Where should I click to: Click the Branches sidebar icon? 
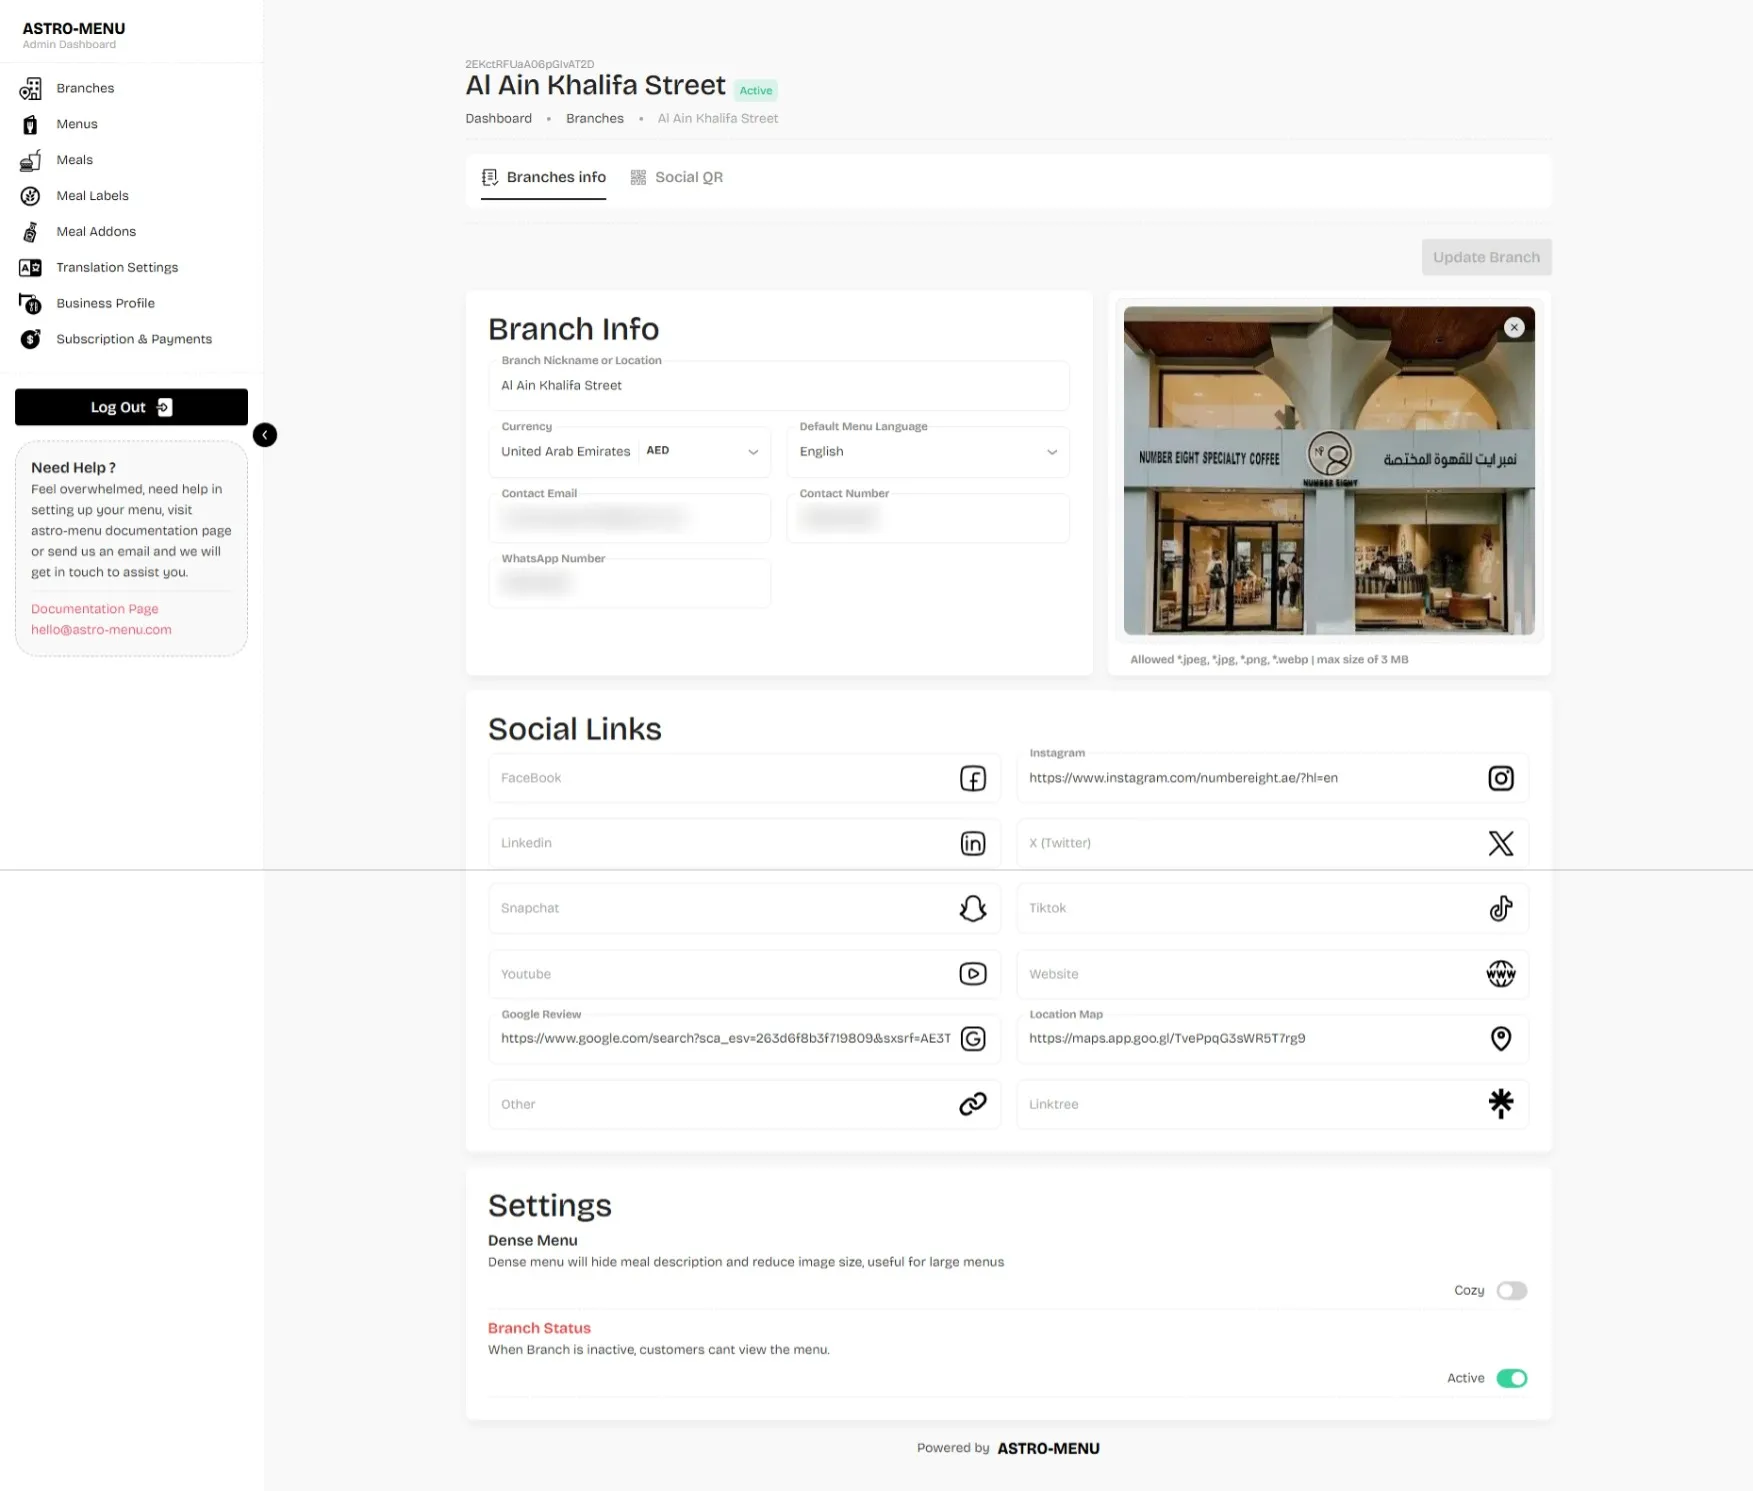pos(30,89)
